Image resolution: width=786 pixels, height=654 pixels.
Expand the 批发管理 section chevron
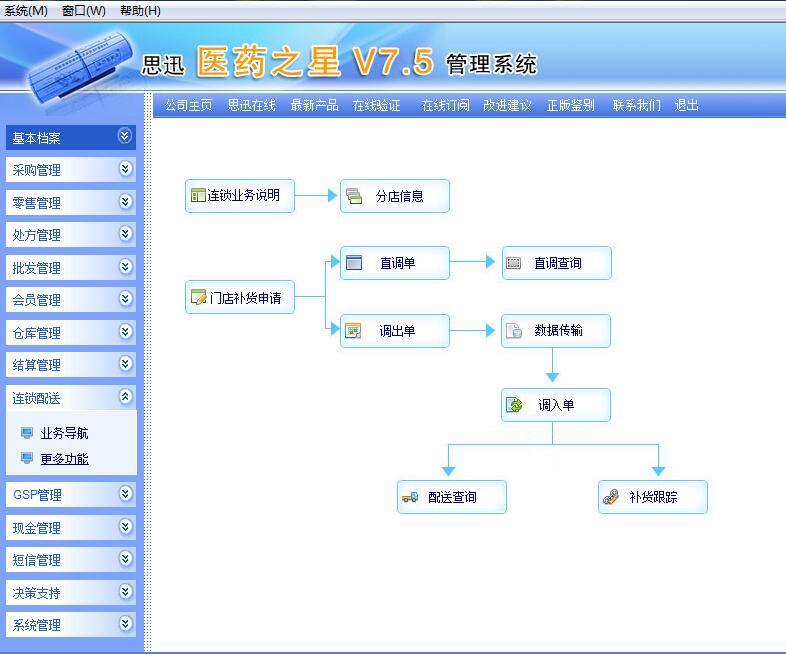point(125,266)
